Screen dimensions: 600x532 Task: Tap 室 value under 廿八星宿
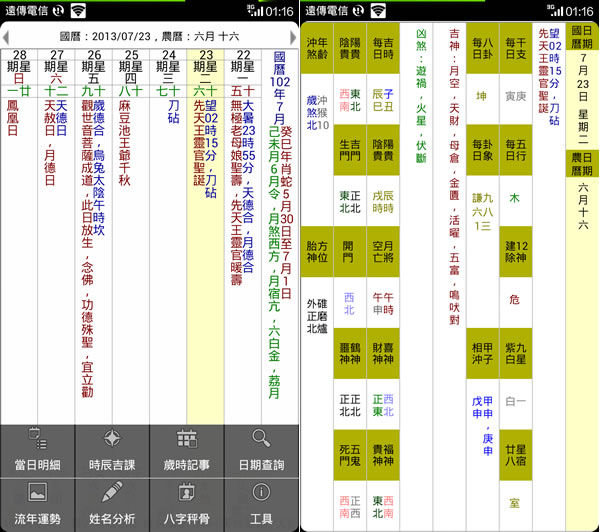[515, 503]
